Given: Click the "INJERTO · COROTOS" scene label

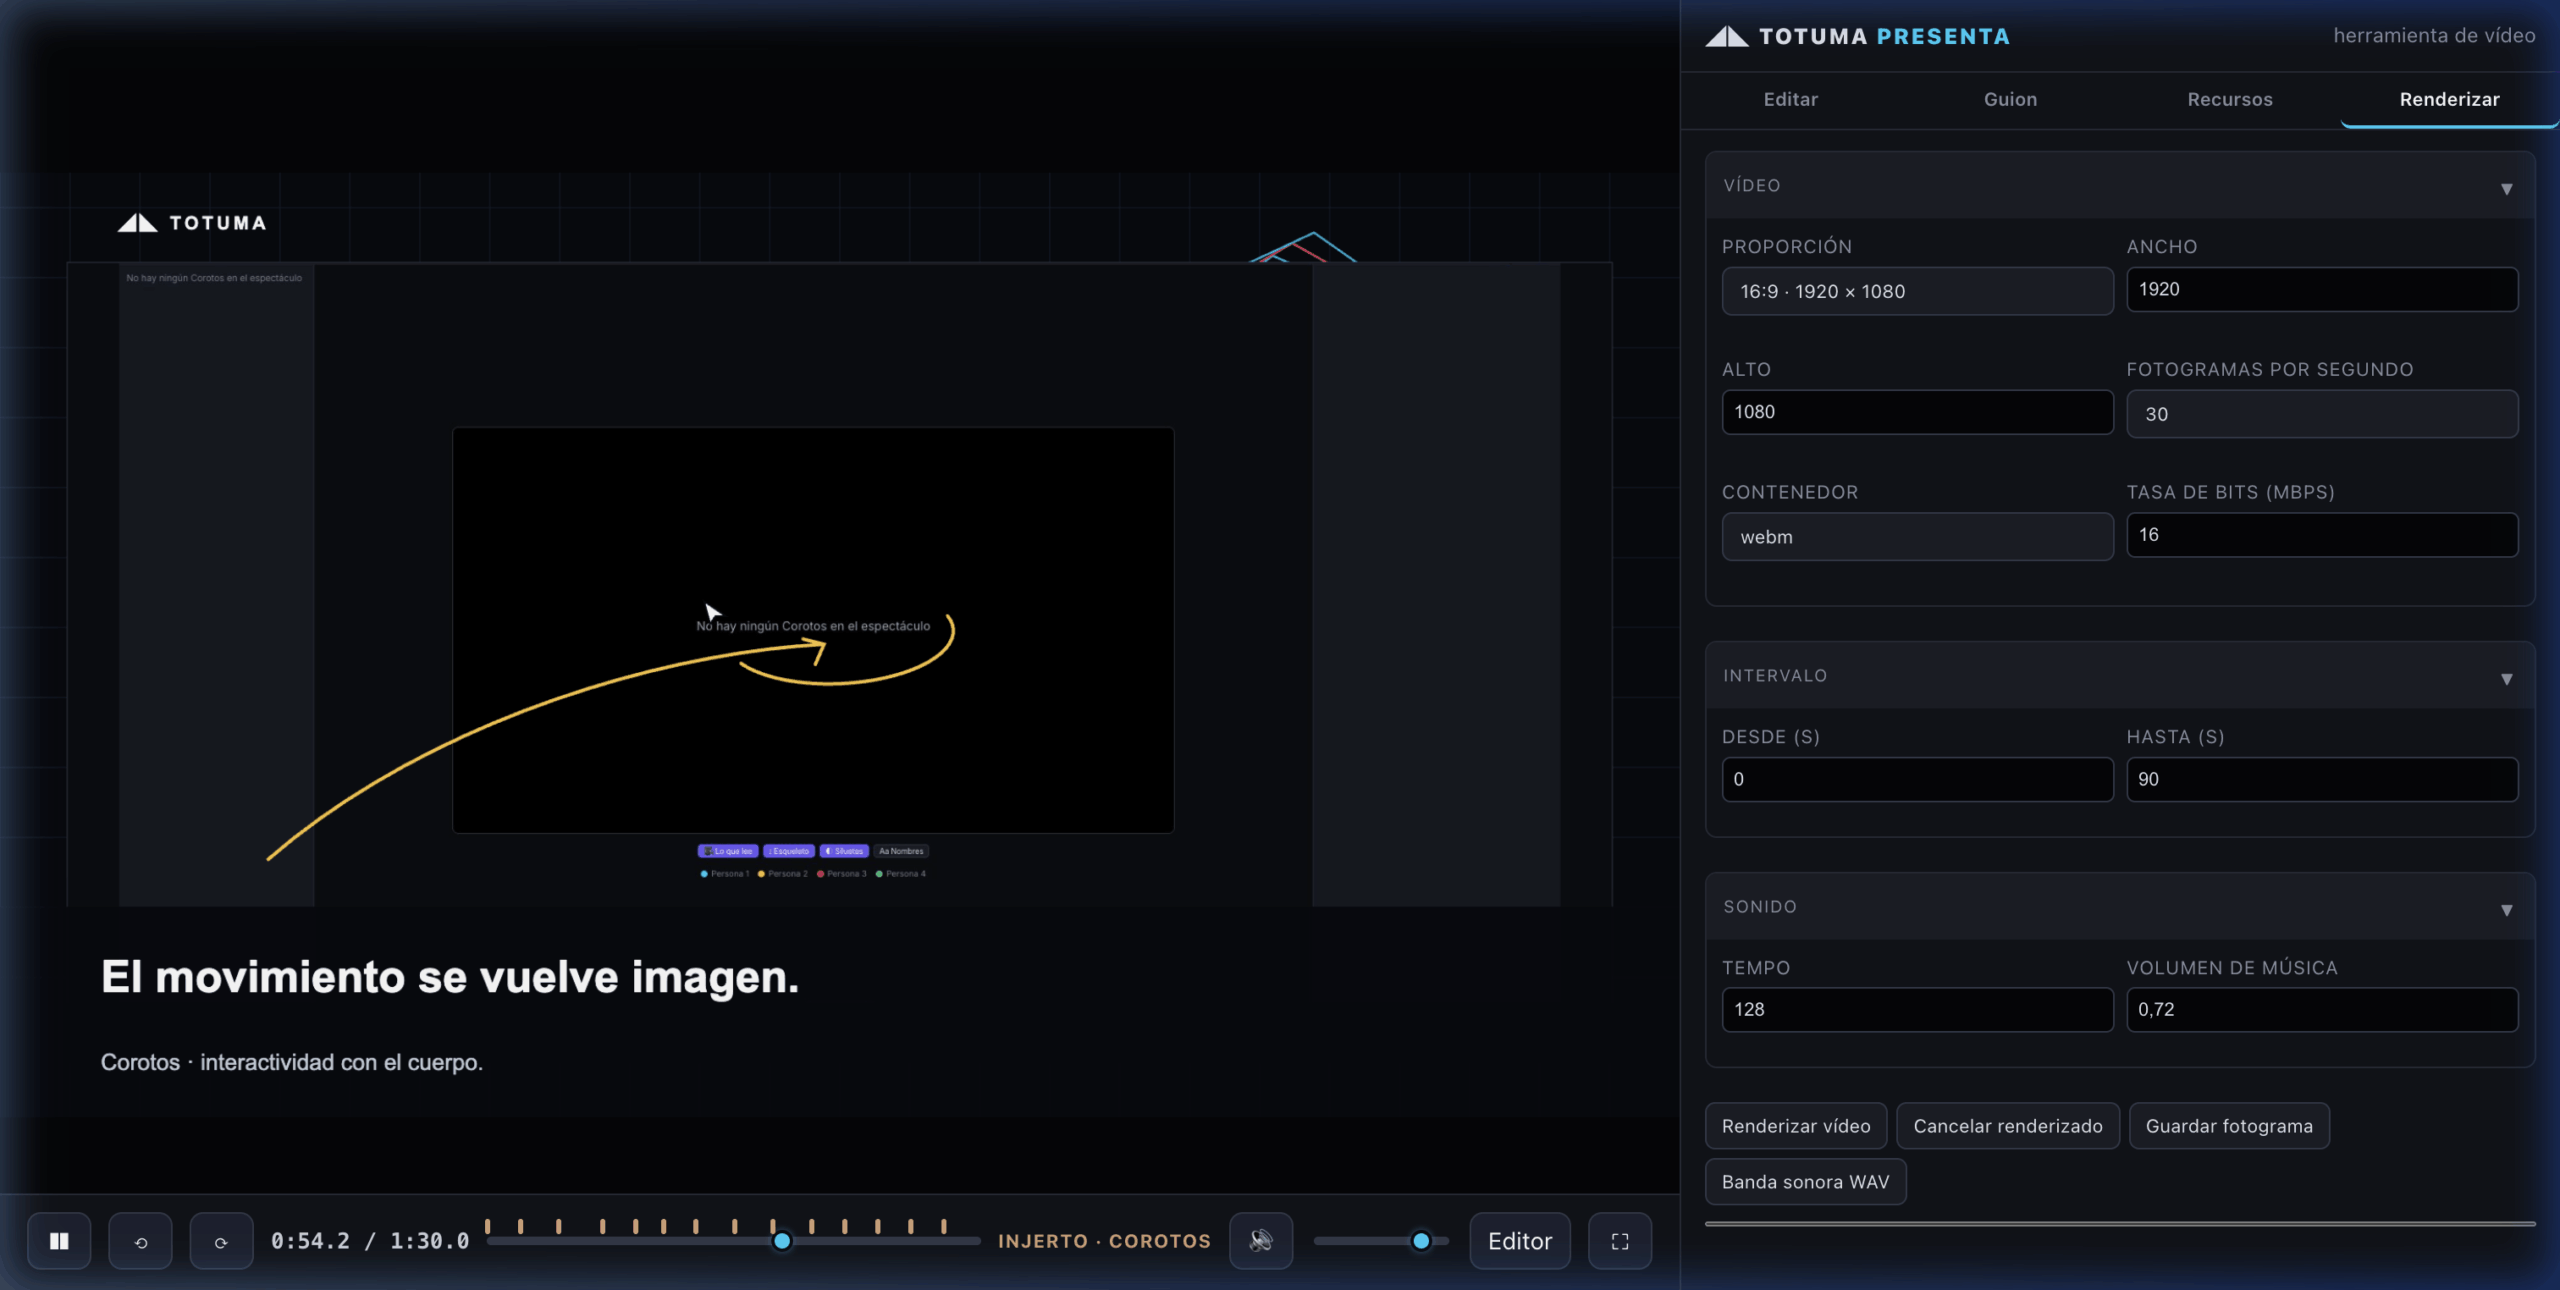Looking at the screenshot, I should tap(1104, 1241).
